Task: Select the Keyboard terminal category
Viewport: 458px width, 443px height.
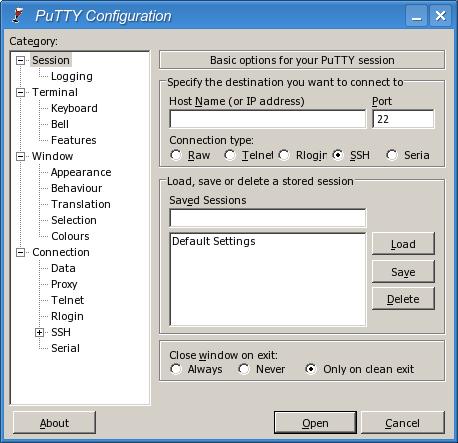Action: [x=74, y=108]
